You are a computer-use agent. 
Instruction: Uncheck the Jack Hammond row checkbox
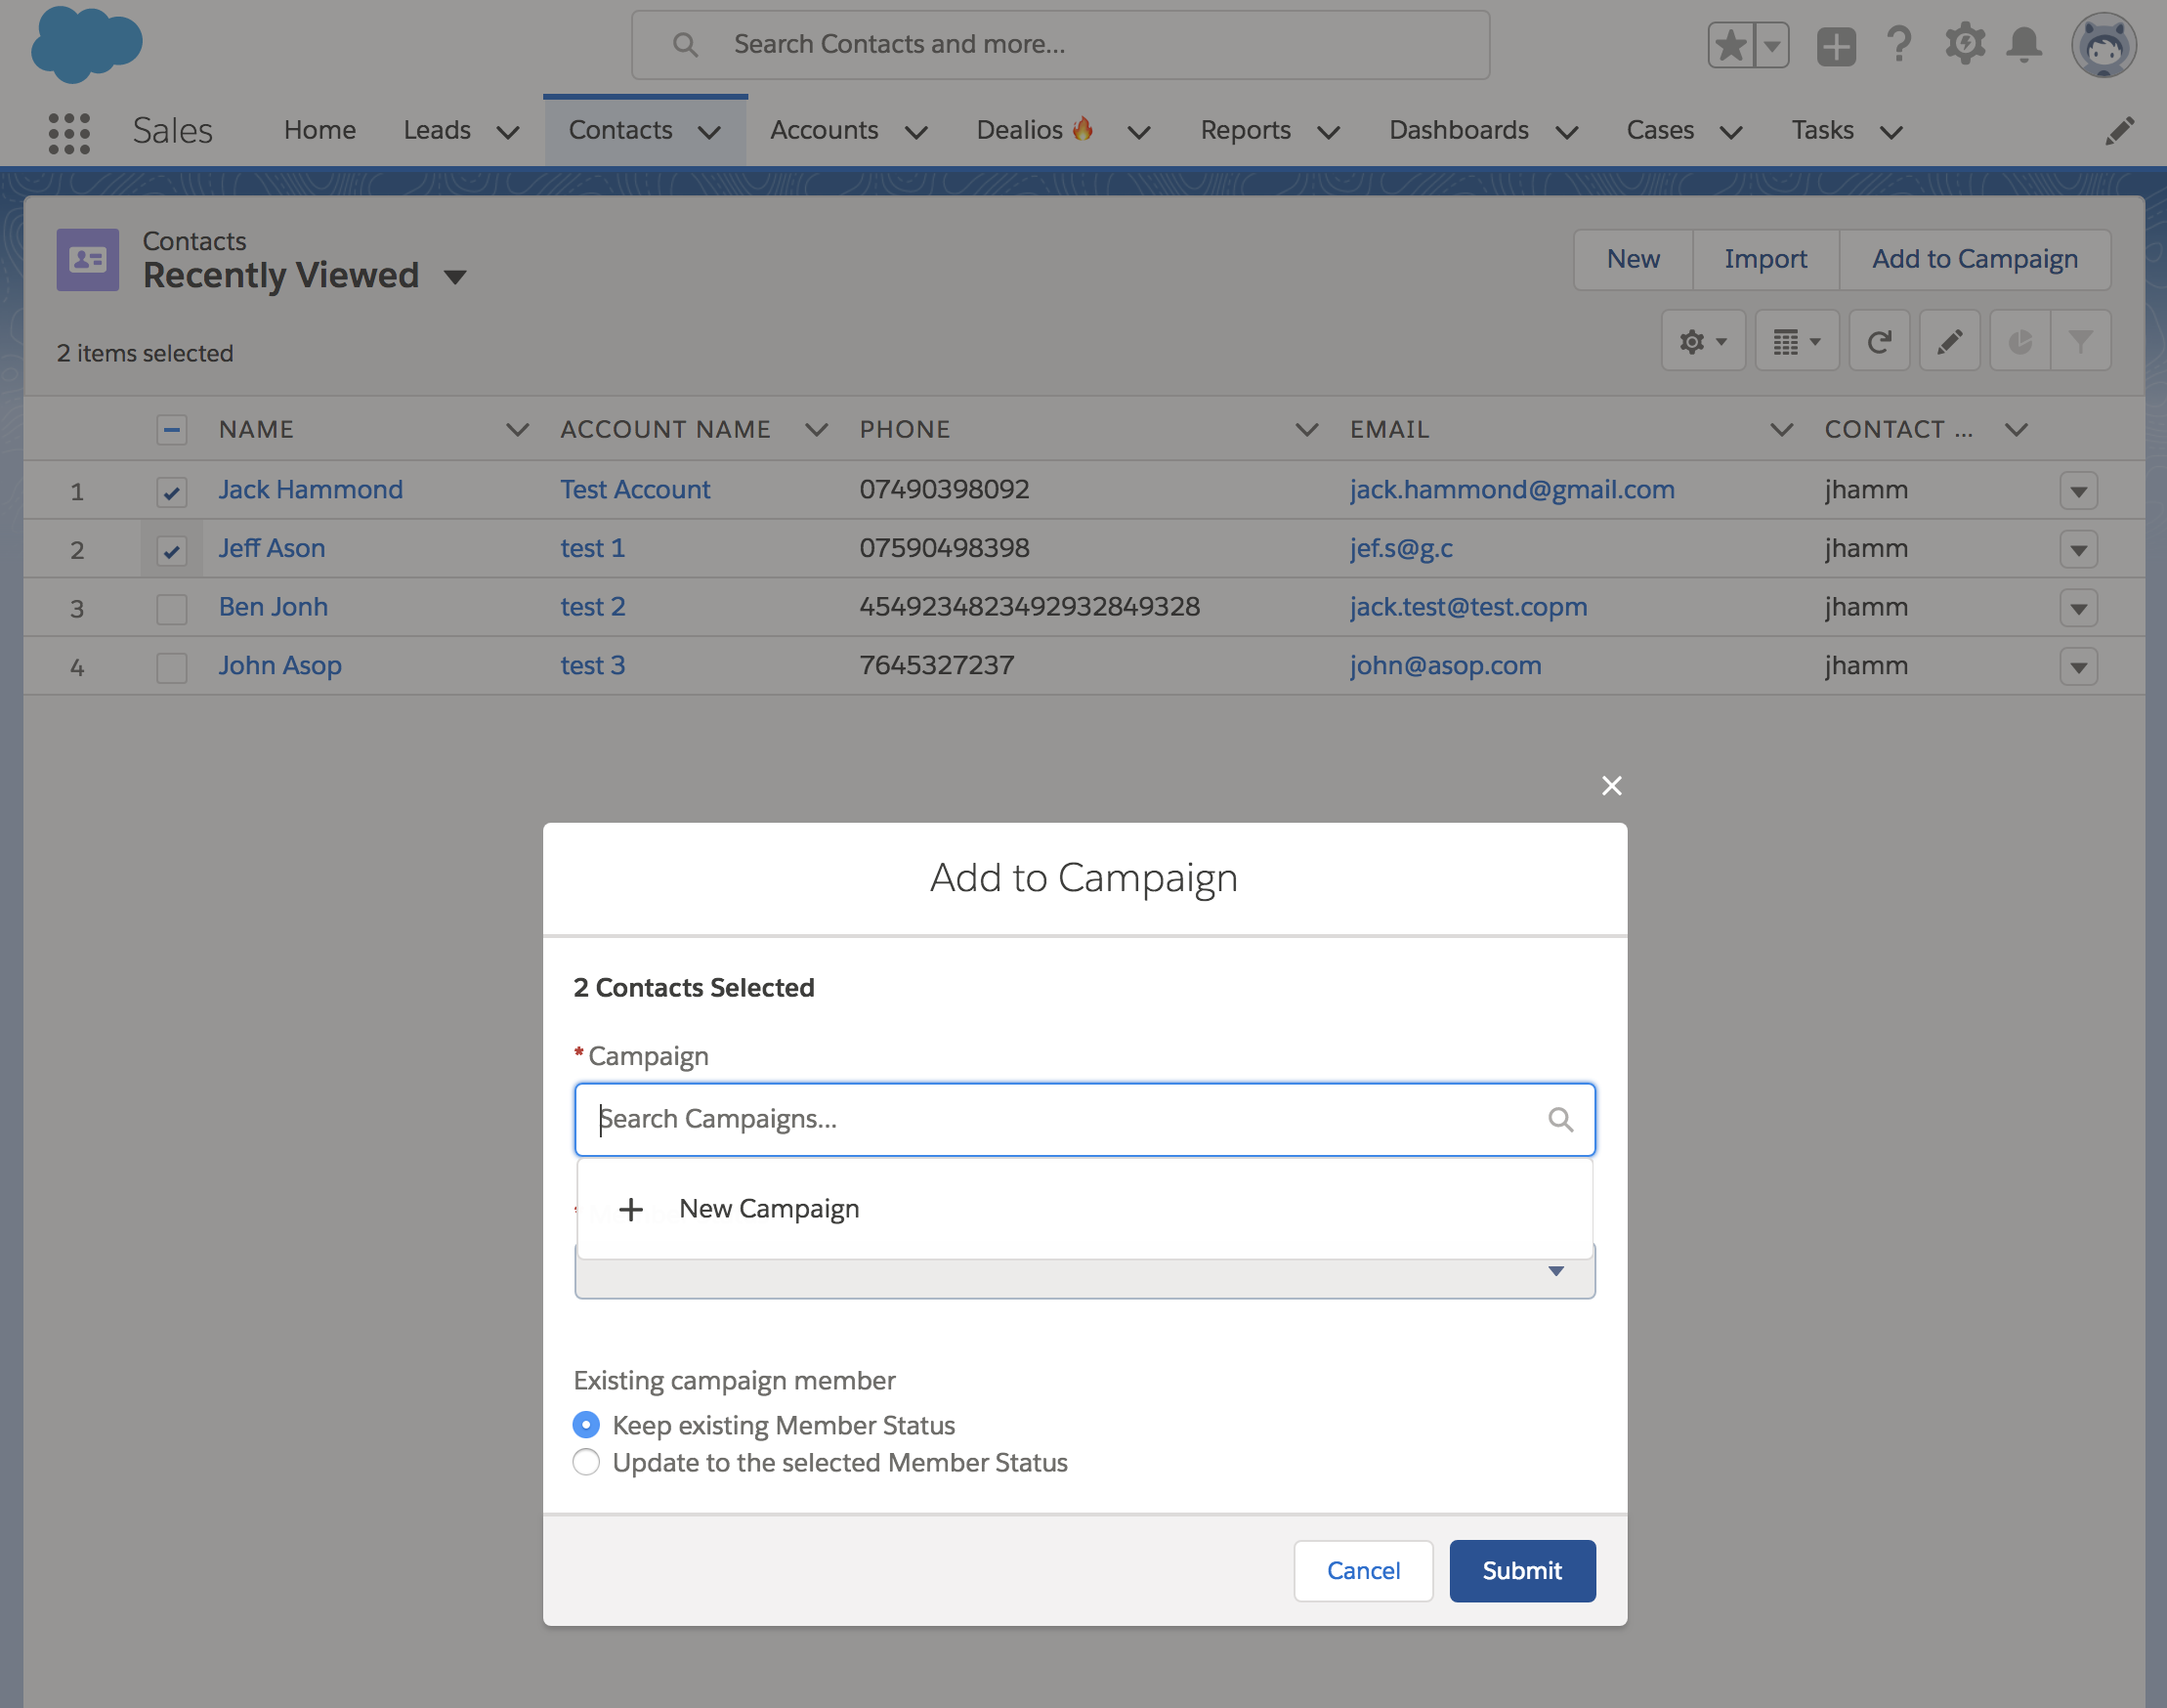tap(172, 492)
